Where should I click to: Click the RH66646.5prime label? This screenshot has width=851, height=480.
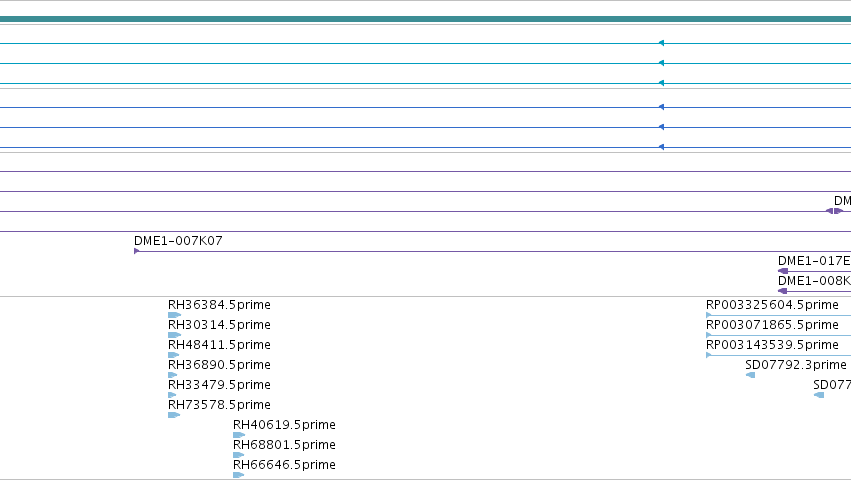pos(284,465)
